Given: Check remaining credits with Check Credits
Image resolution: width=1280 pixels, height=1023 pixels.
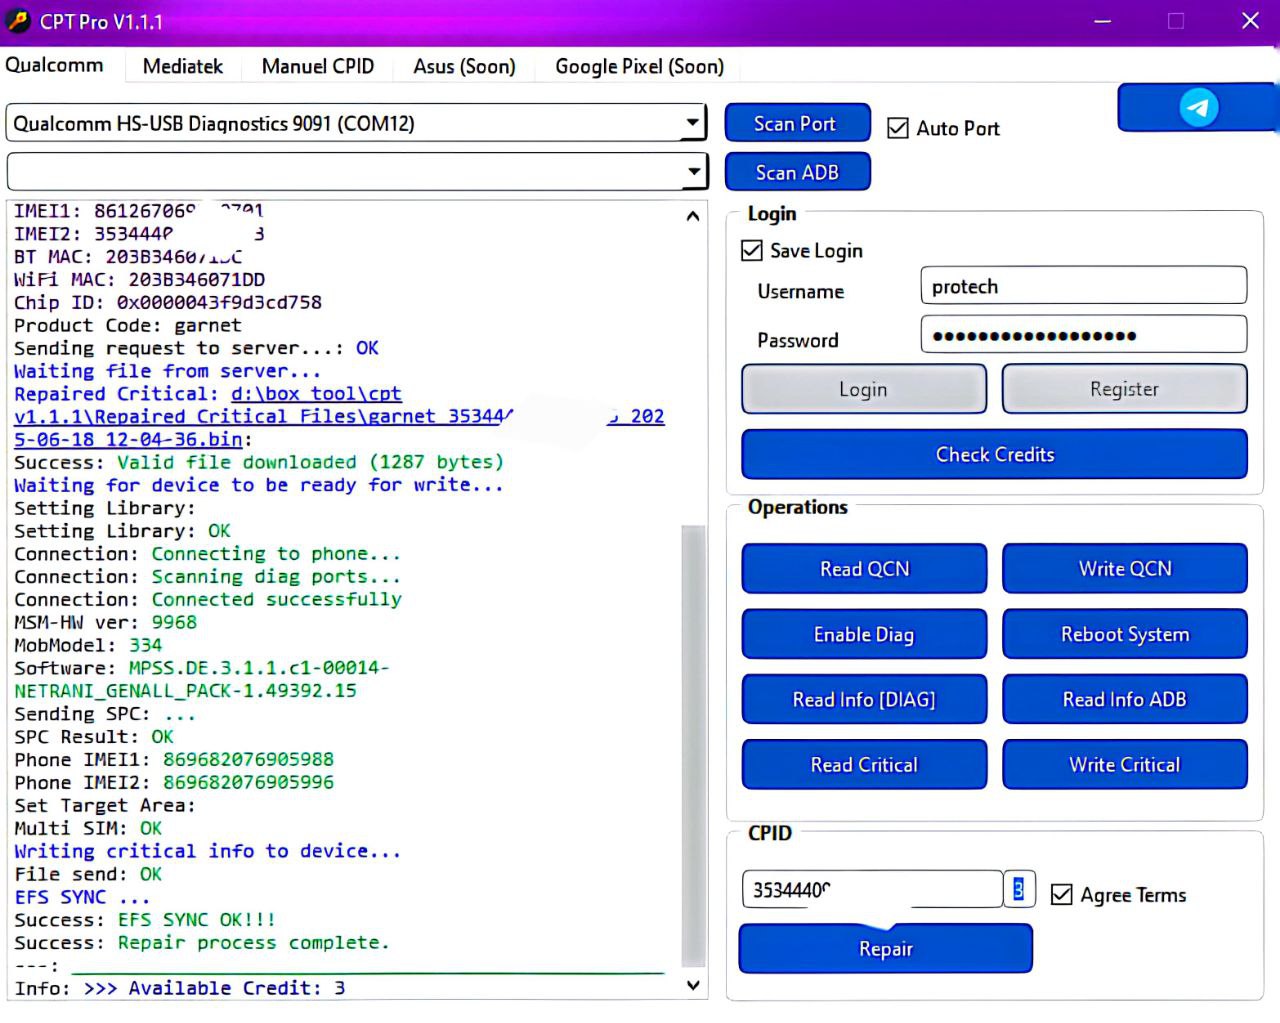Looking at the screenshot, I should point(994,455).
